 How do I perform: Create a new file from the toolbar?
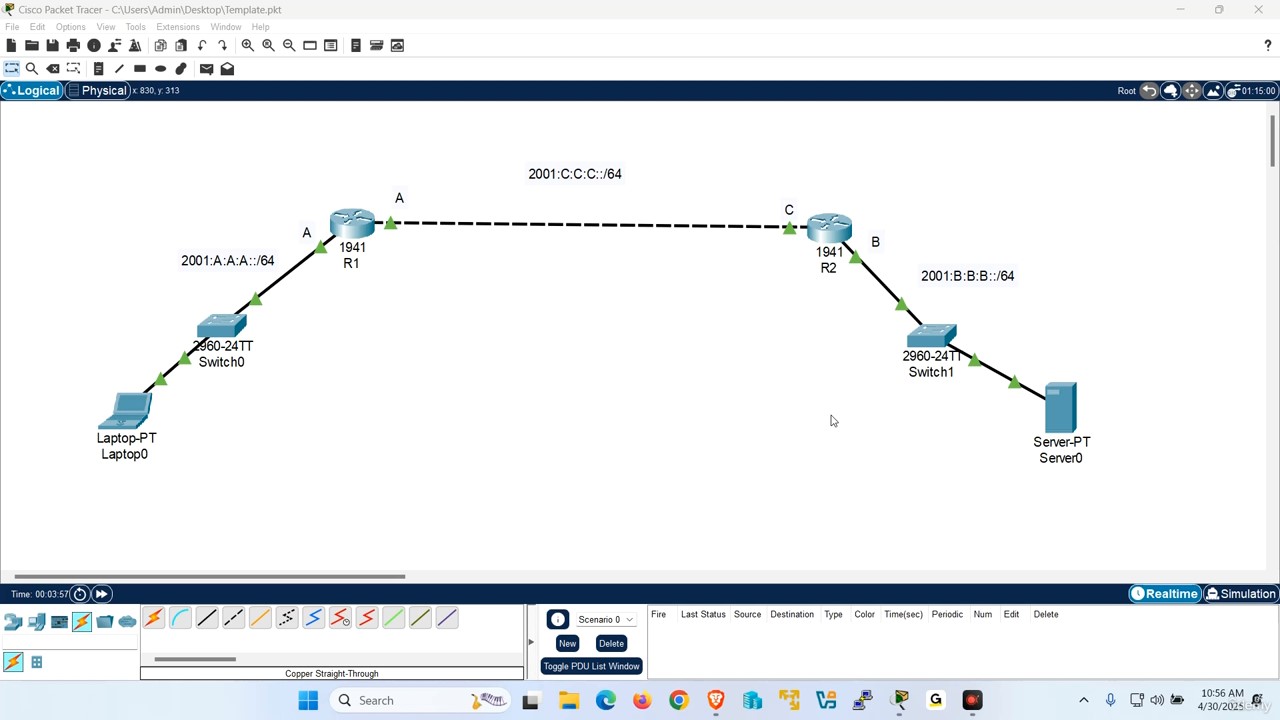tap(11, 45)
